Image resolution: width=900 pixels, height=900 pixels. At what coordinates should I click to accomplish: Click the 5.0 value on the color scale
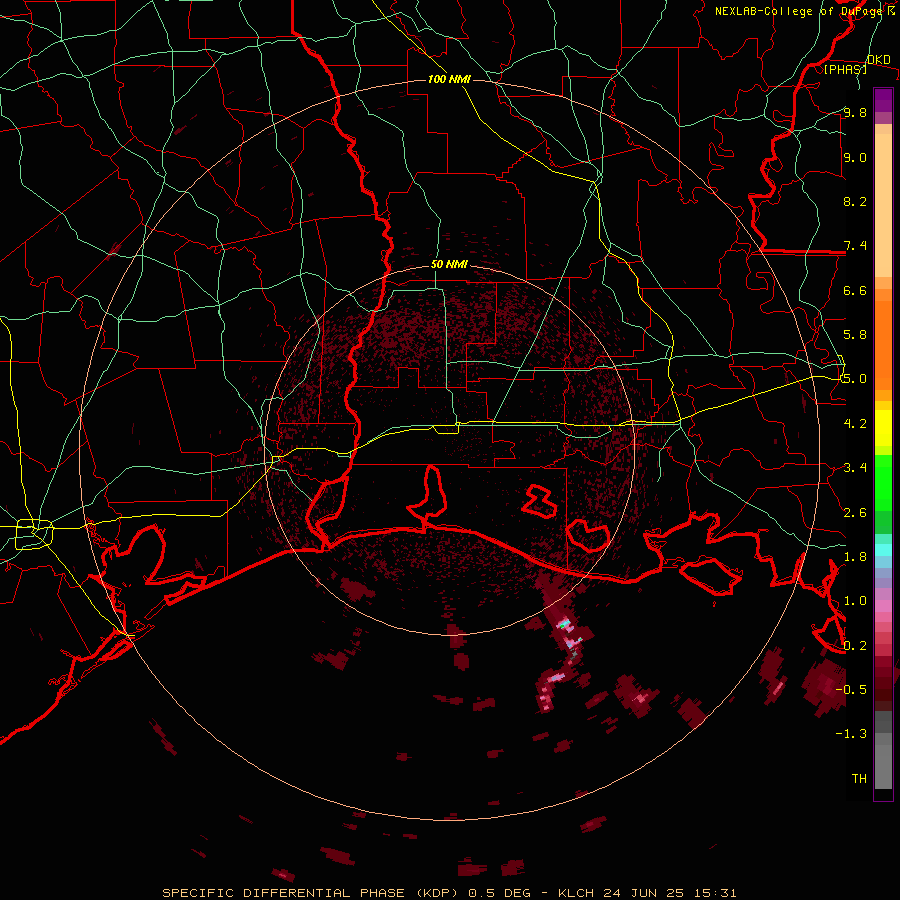coord(855,379)
